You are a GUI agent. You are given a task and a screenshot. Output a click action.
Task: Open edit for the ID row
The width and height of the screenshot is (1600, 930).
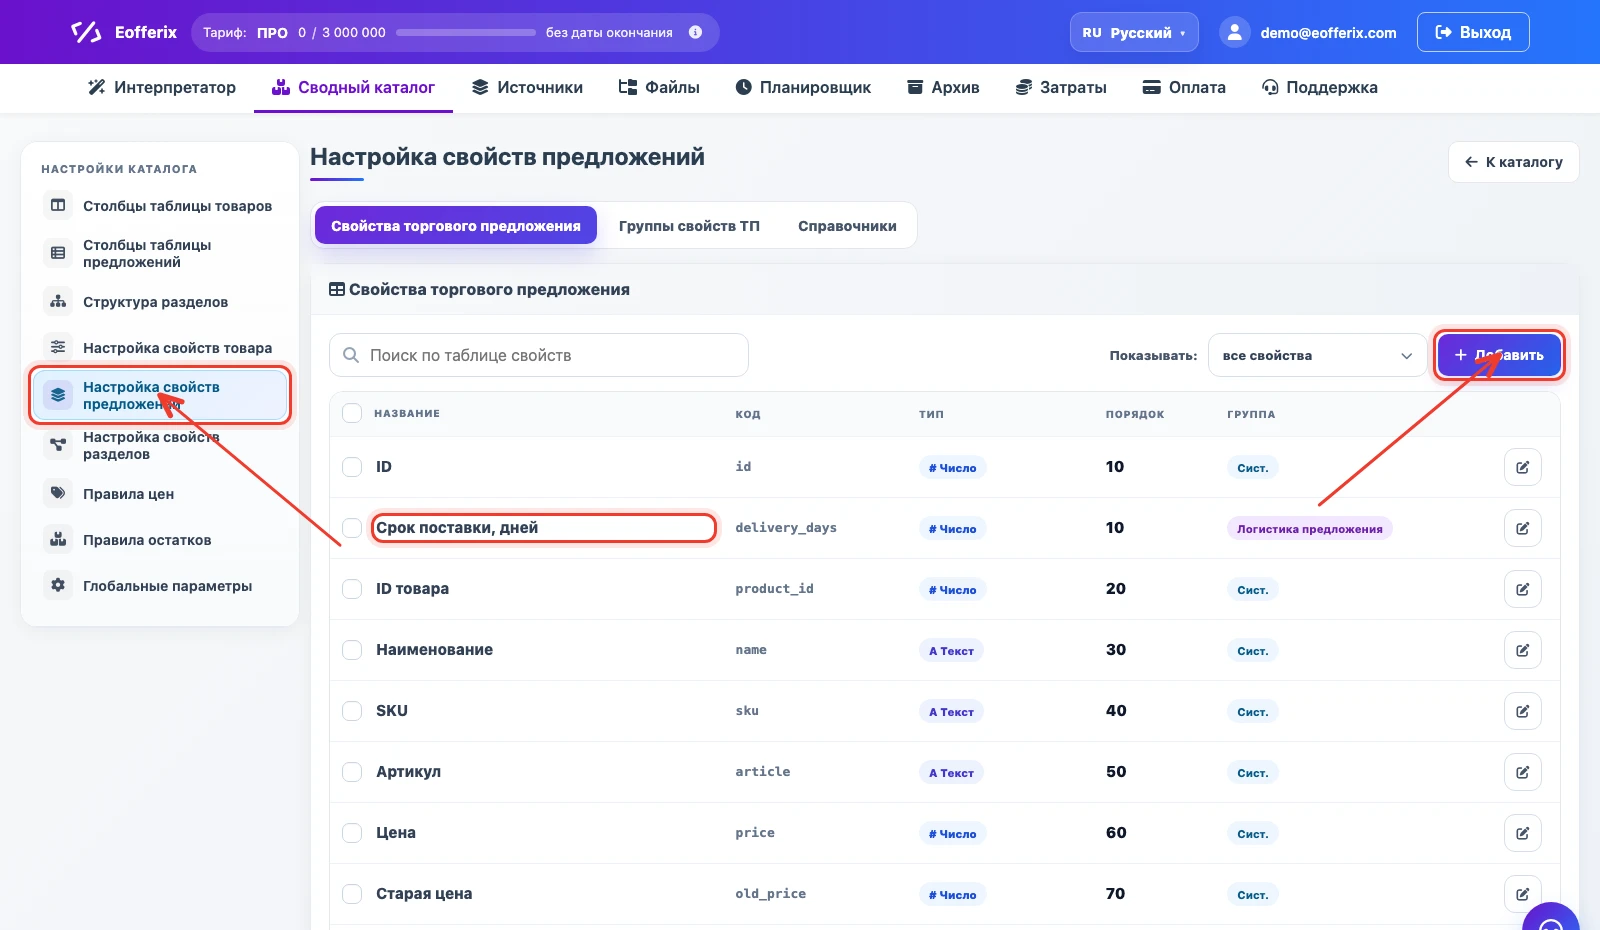(x=1522, y=467)
